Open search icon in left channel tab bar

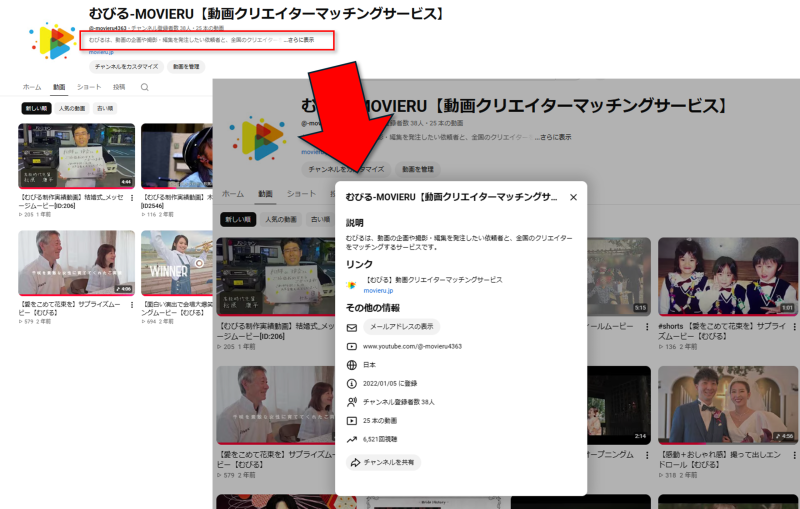click(x=144, y=87)
